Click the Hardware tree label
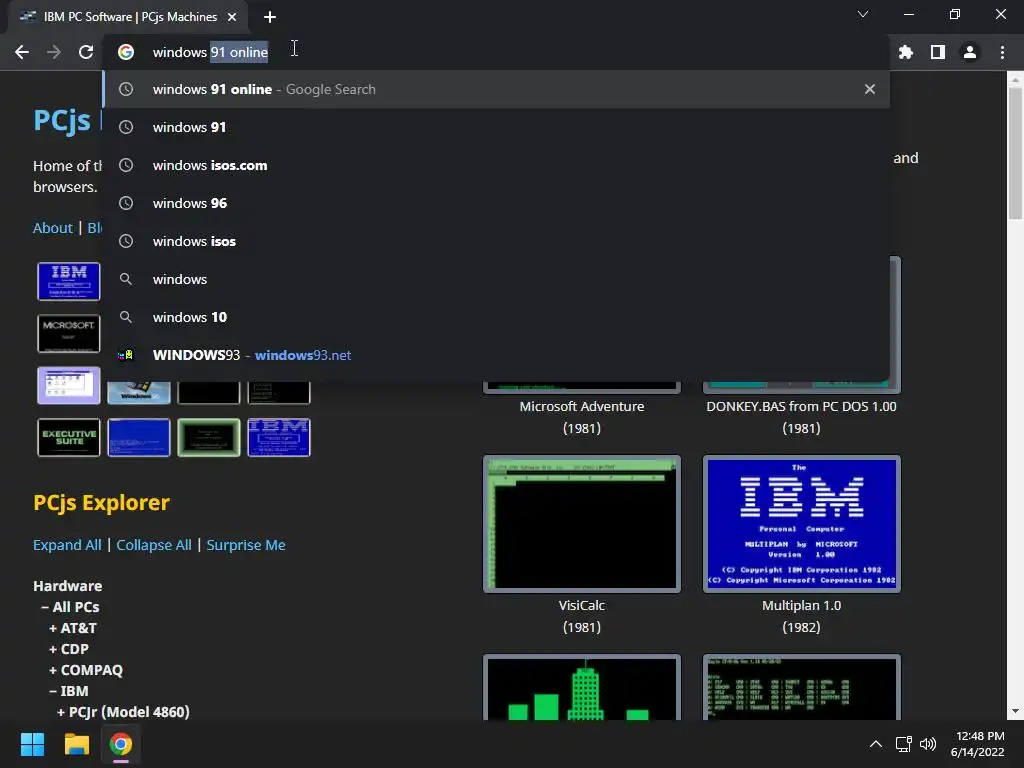 (68, 586)
